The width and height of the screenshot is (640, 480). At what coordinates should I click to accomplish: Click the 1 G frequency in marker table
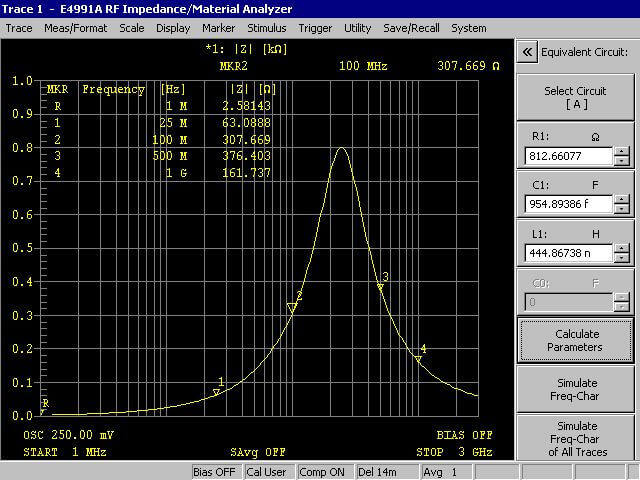tap(176, 173)
